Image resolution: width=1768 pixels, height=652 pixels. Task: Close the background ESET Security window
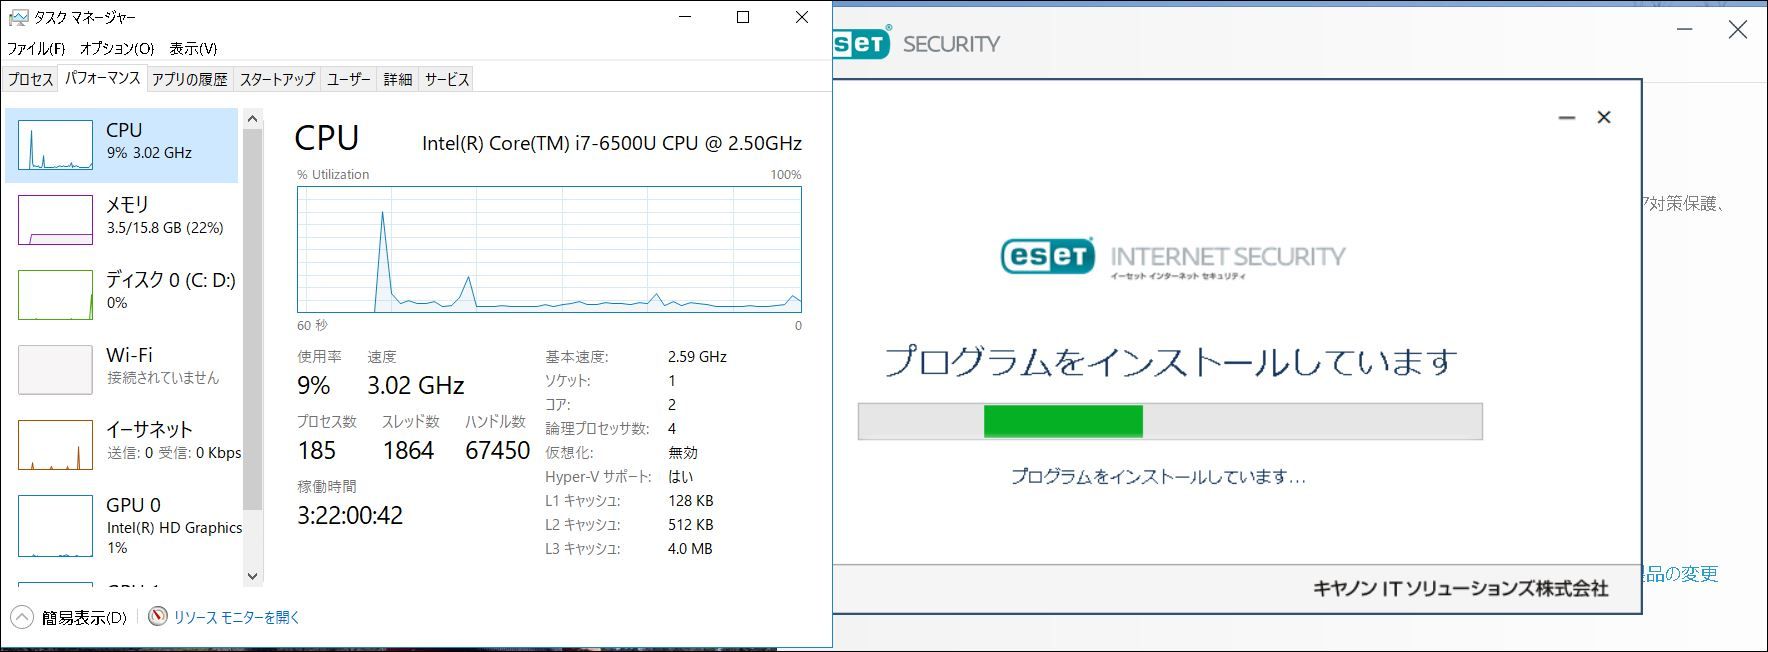coord(1738,29)
